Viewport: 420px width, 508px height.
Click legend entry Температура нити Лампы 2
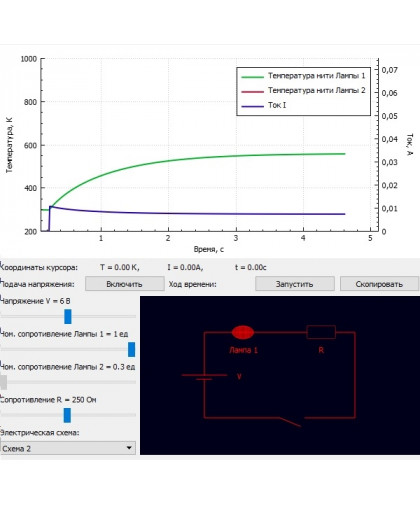(x=303, y=91)
